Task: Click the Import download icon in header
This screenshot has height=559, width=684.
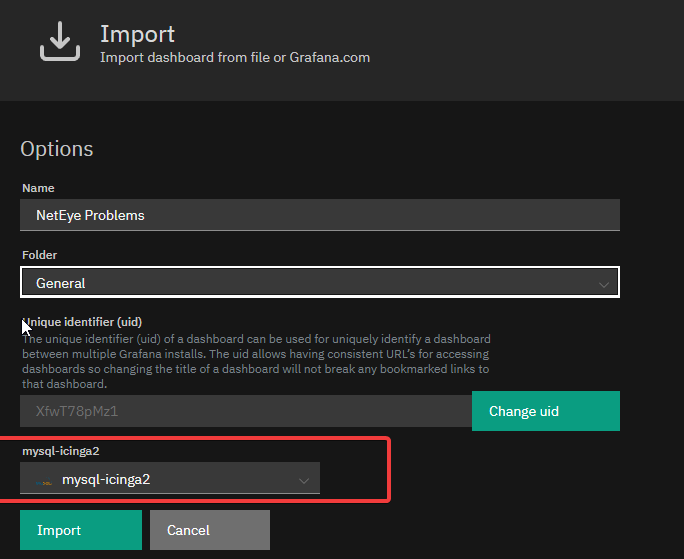Action: [59, 41]
